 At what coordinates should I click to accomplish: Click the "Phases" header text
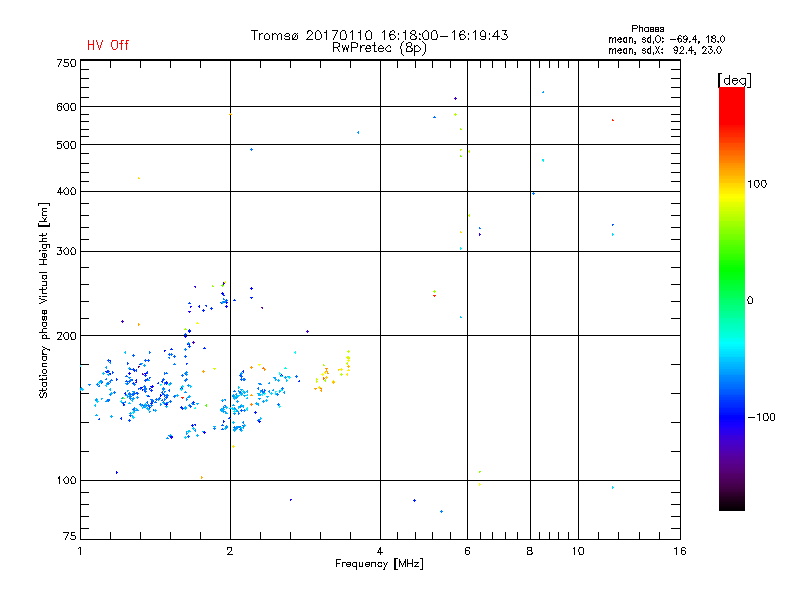click(x=647, y=29)
